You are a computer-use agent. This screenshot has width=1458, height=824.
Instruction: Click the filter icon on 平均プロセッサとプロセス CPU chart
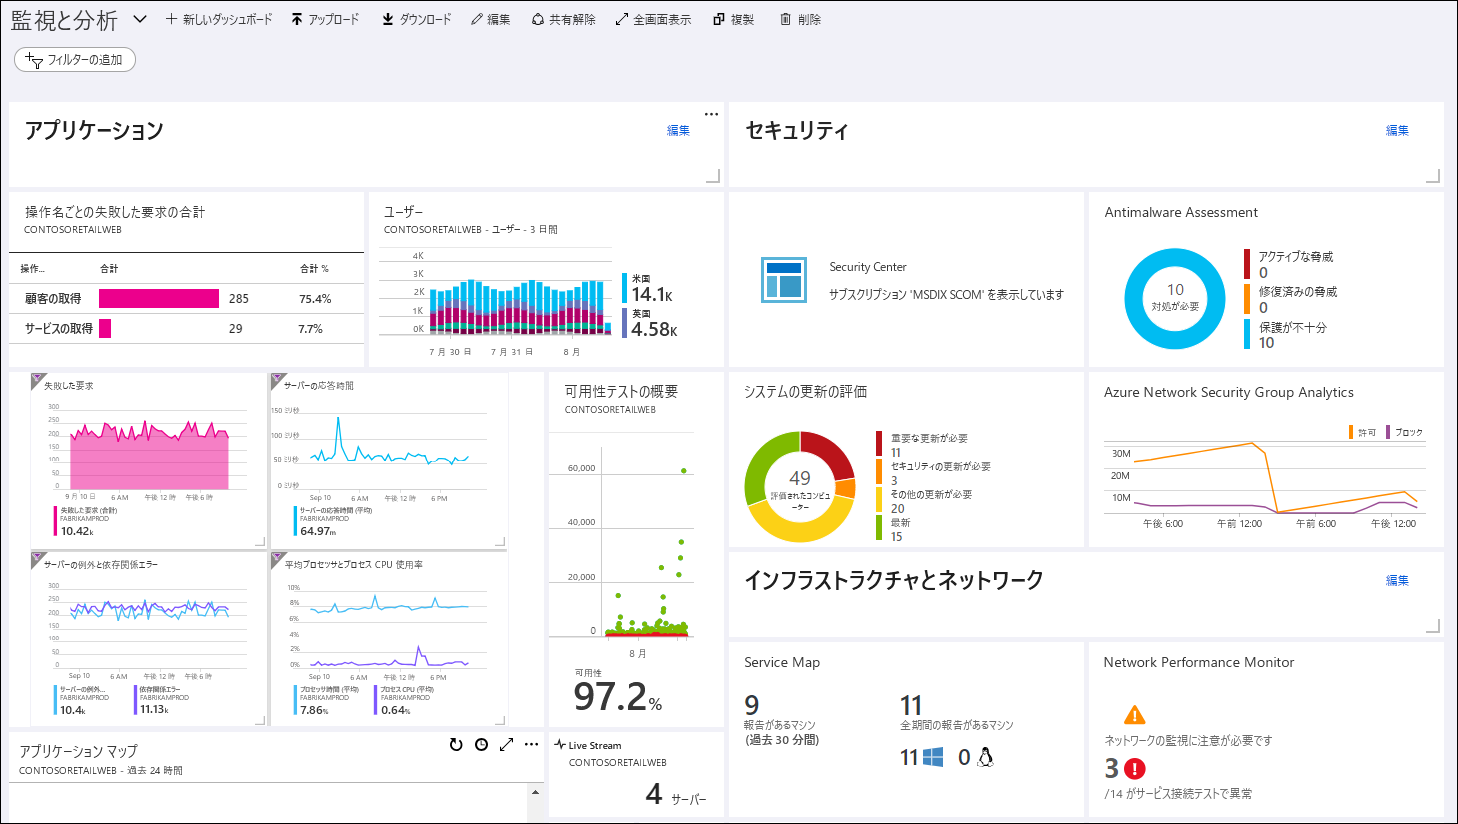[278, 559]
